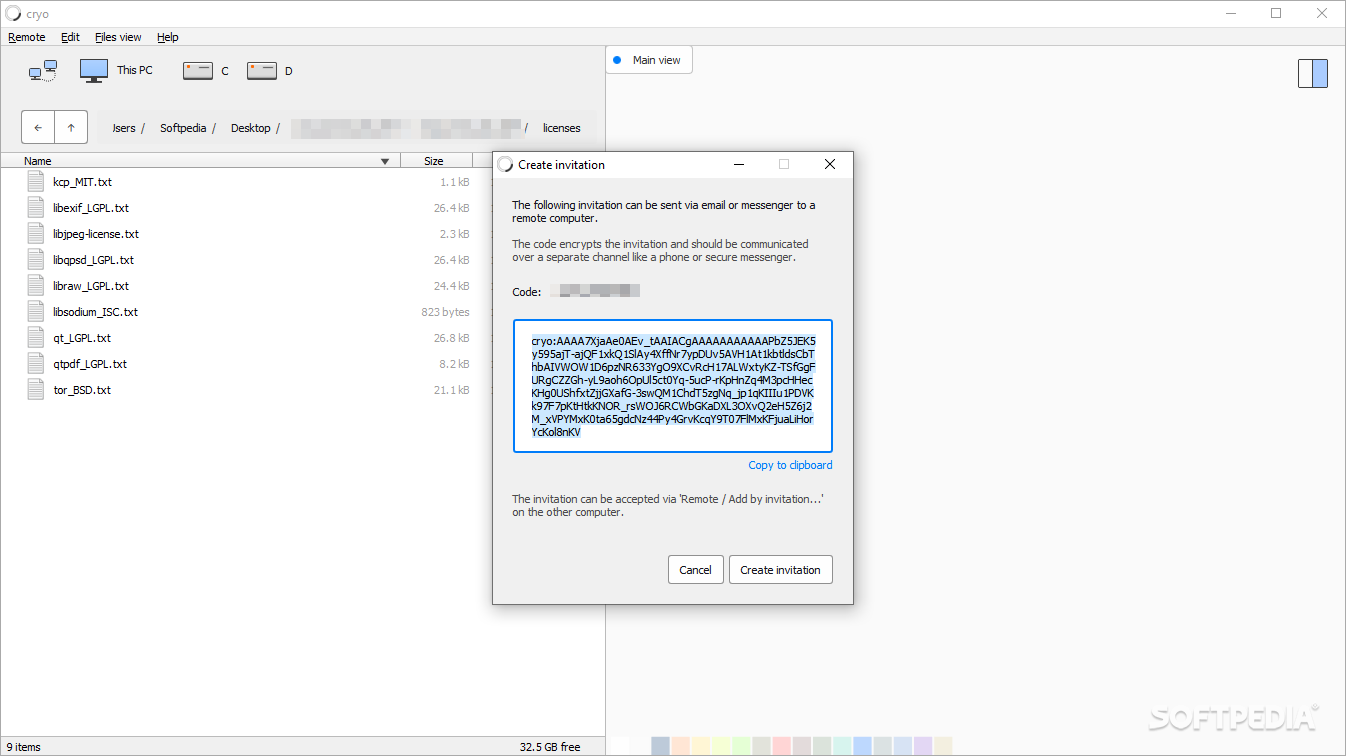
Task: Select the This PC monitor icon
Action: 94,70
